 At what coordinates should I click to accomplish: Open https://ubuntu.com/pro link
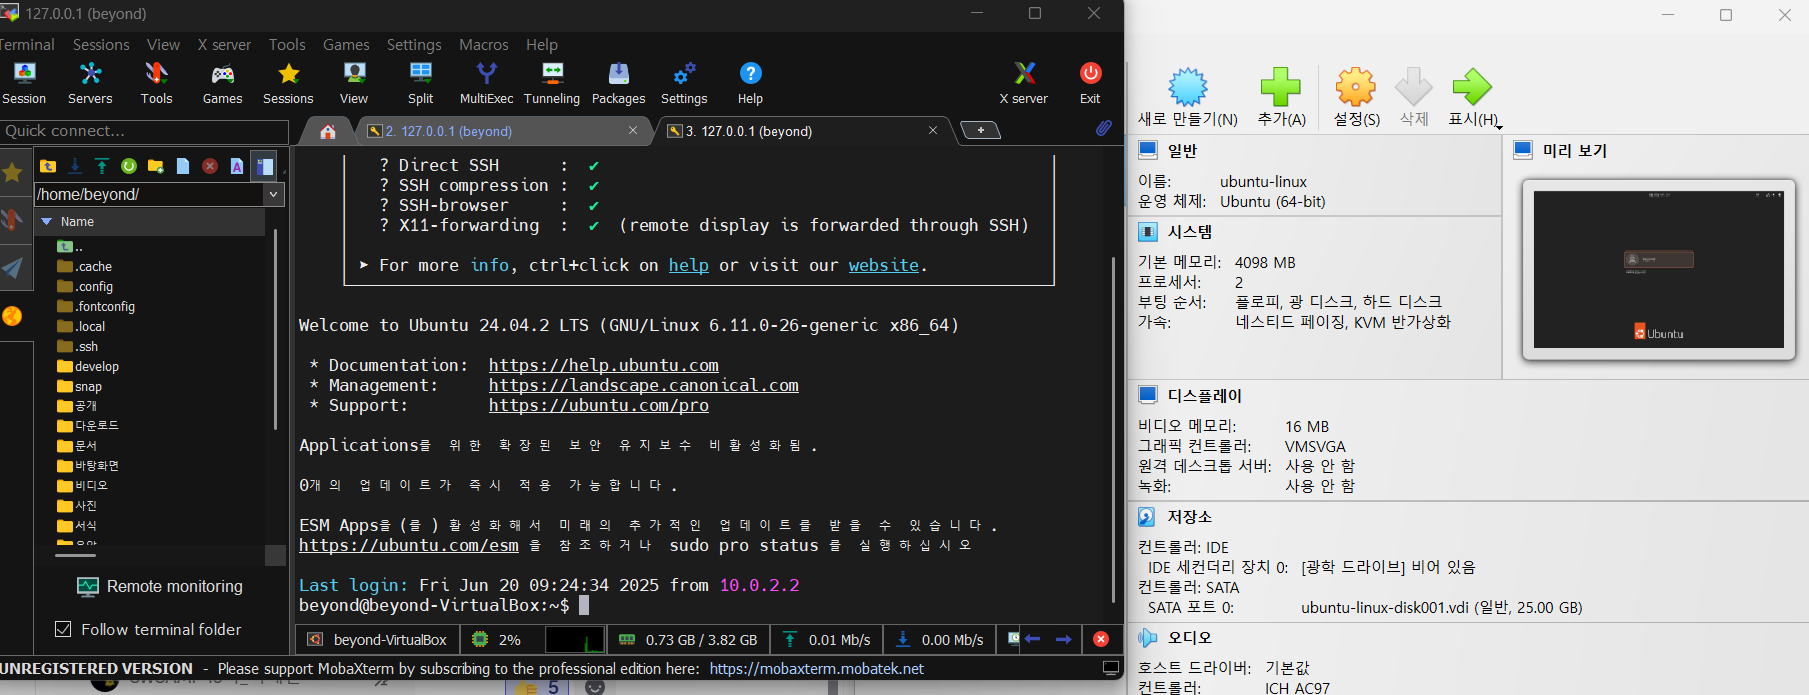(599, 405)
